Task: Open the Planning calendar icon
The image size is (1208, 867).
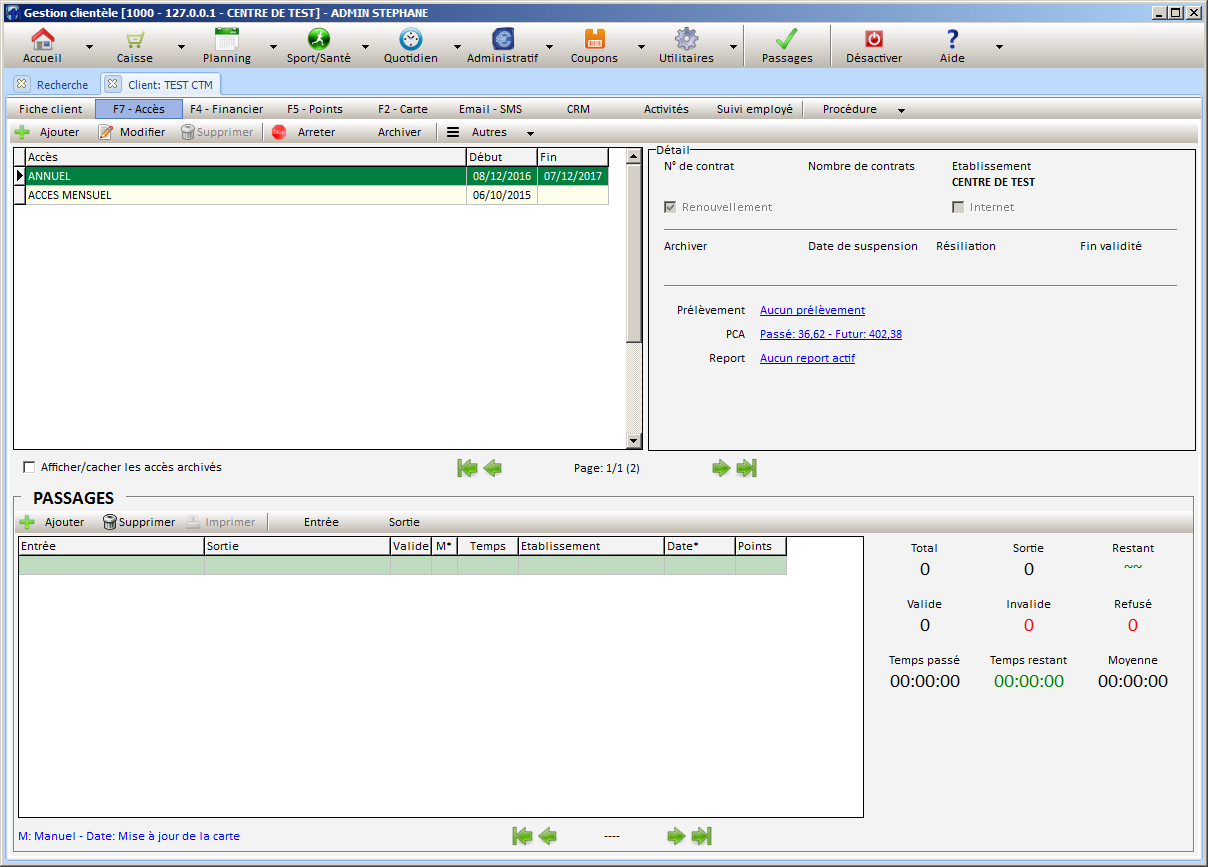Action: coord(227,40)
